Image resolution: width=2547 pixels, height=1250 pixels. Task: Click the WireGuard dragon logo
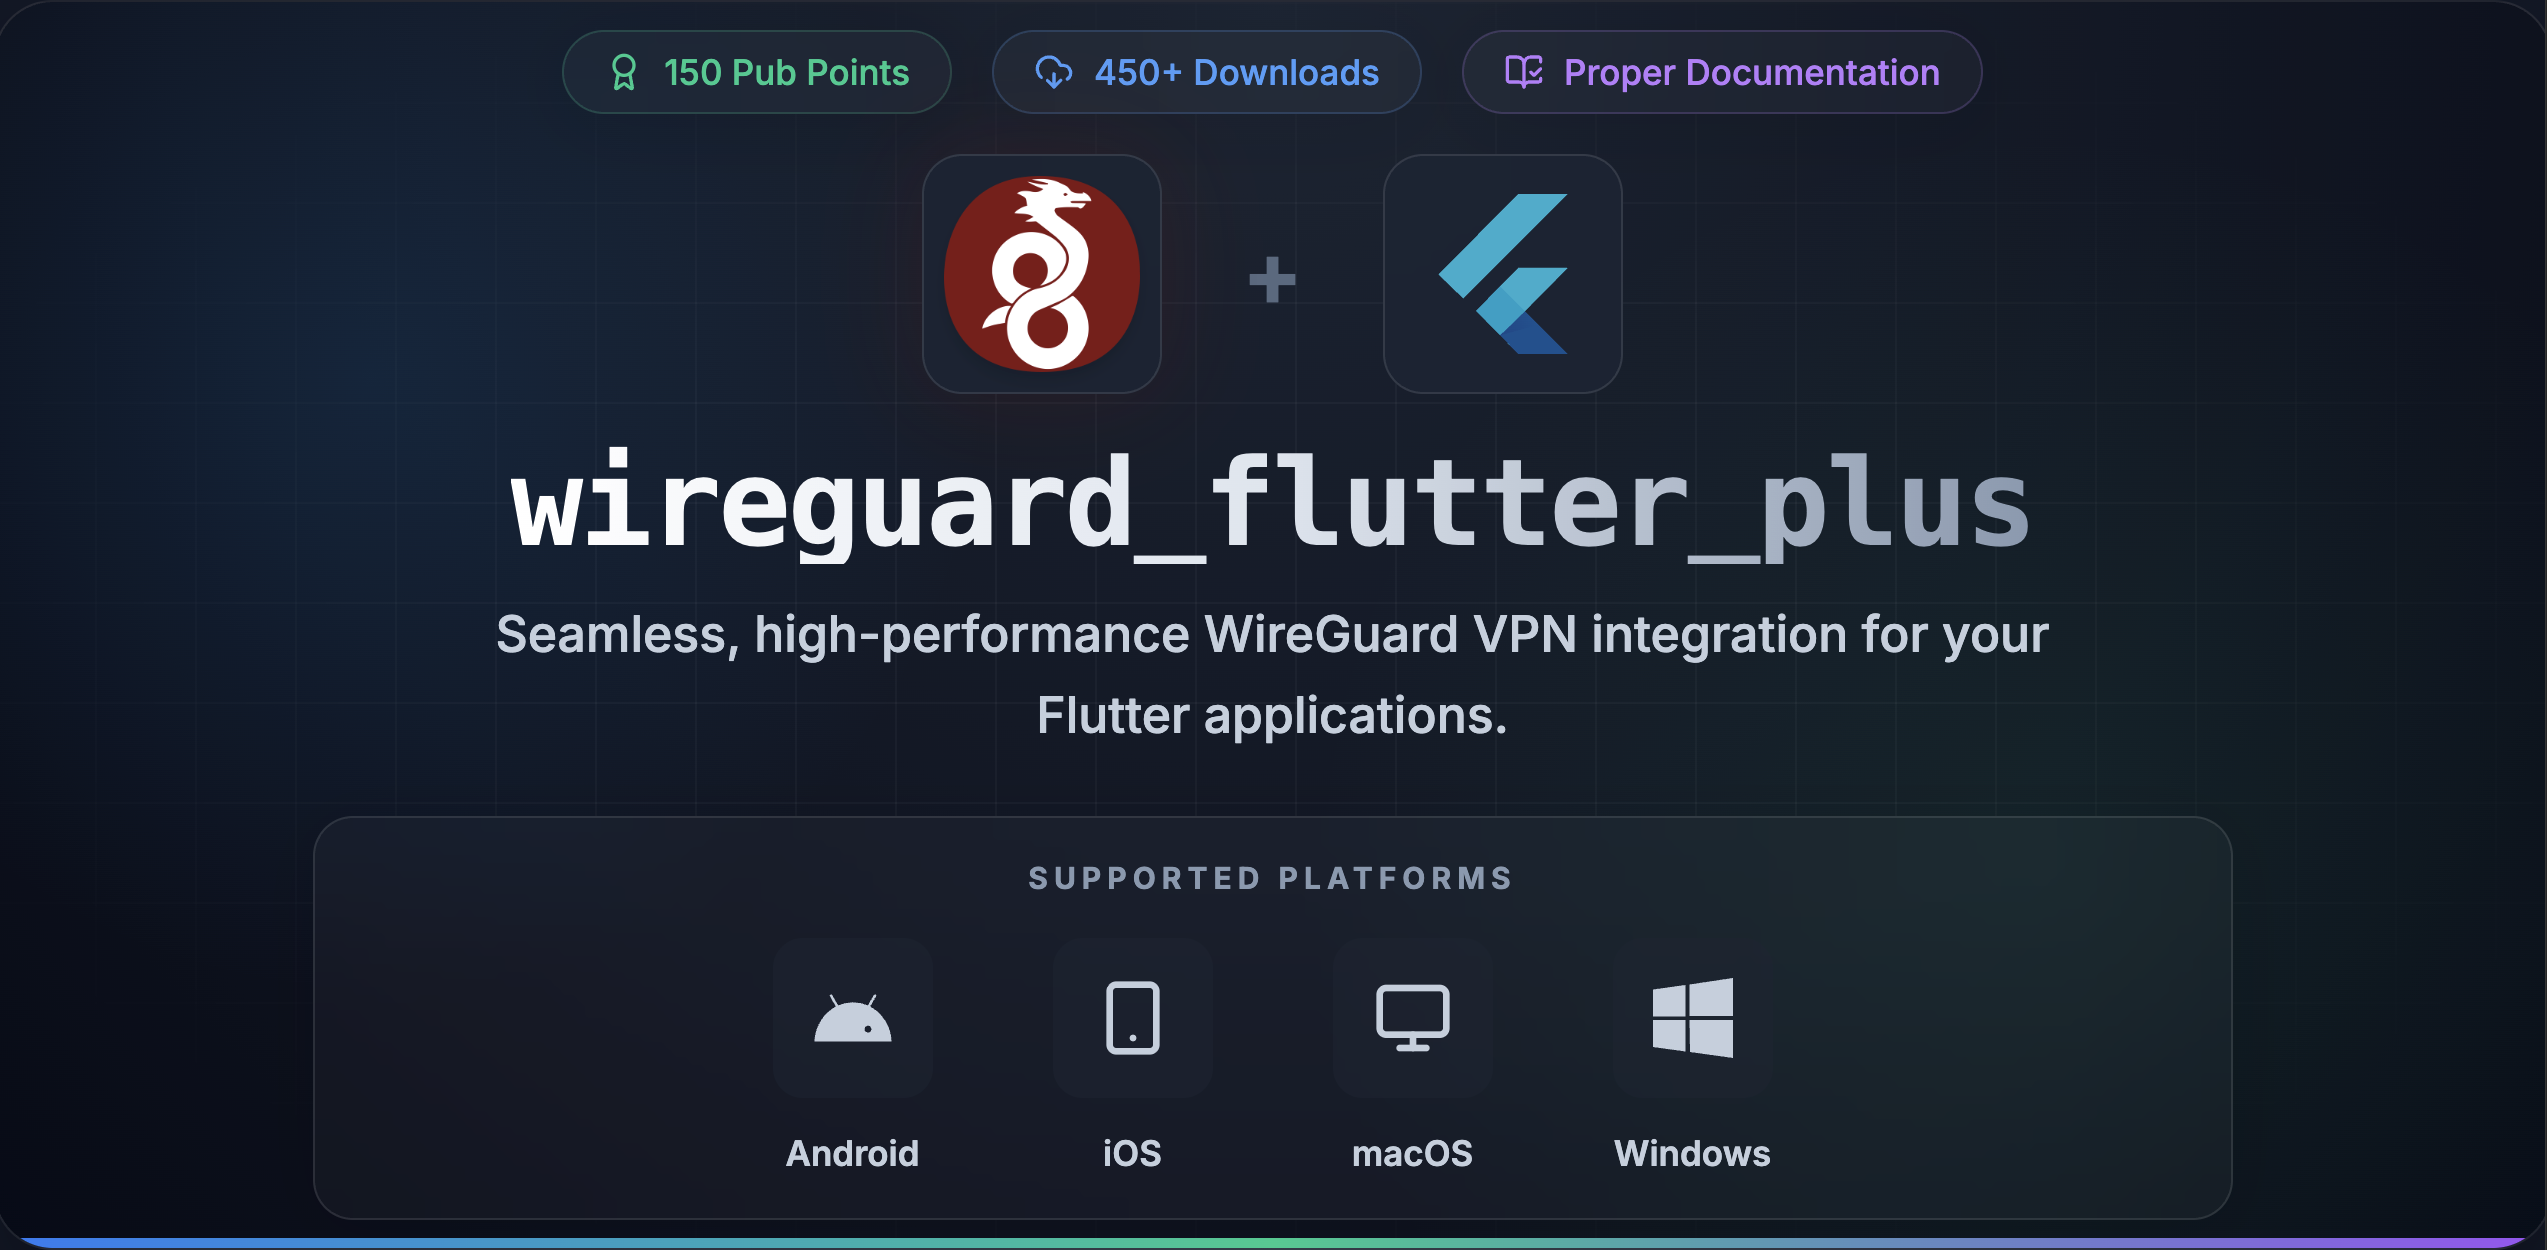[x=1042, y=274]
